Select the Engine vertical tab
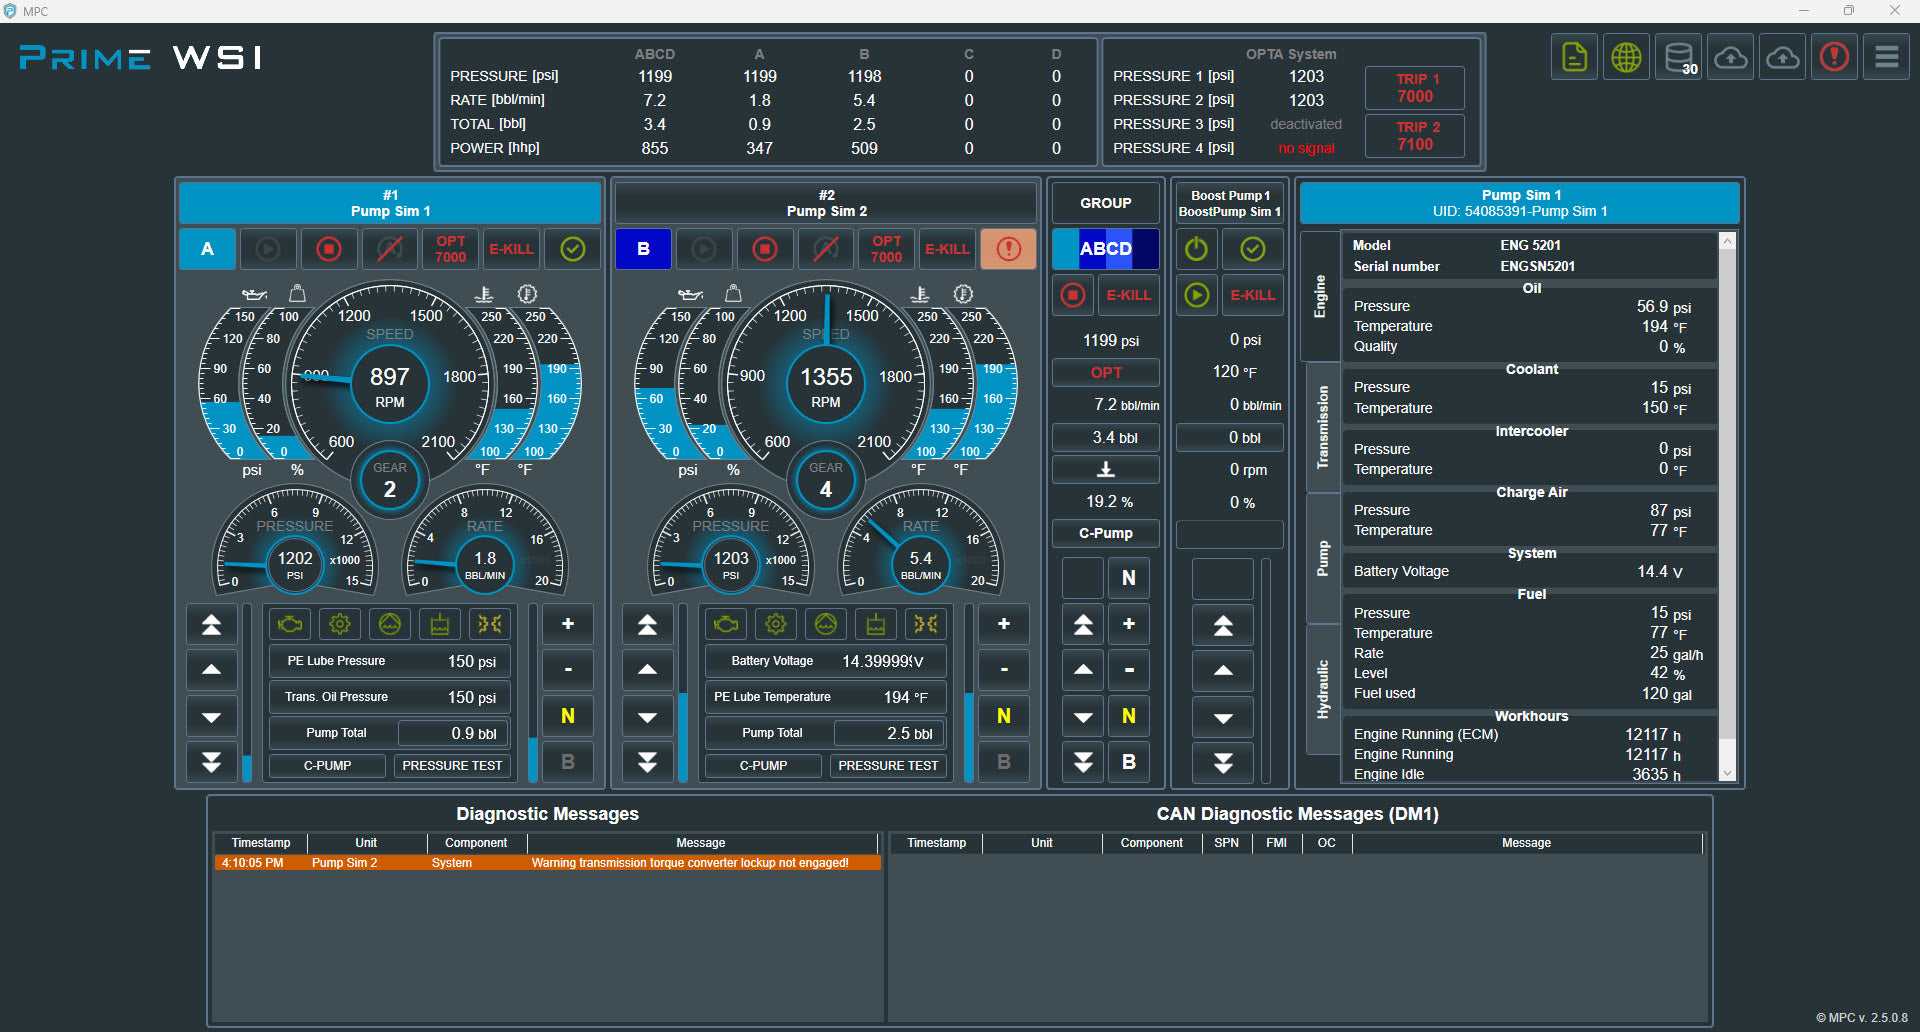1920x1032 pixels. click(1320, 296)
